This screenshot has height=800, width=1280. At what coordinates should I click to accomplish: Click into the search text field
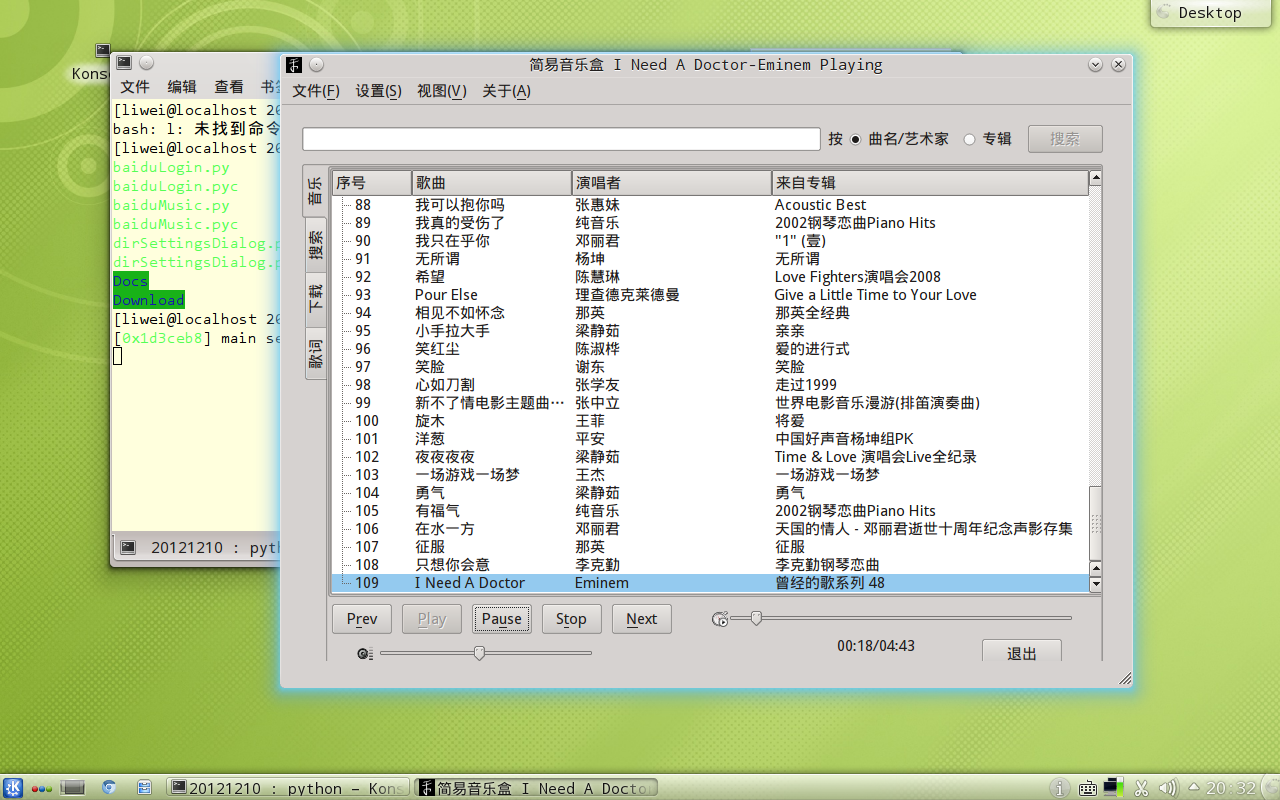tap(562, 139)
